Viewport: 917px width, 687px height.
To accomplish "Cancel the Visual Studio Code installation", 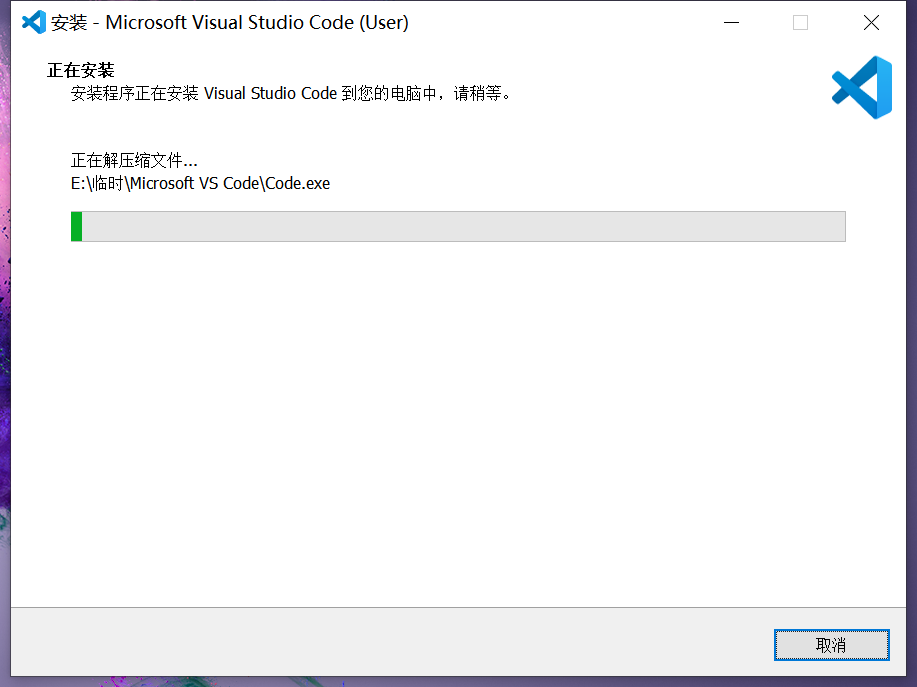I will coord(831,645).
